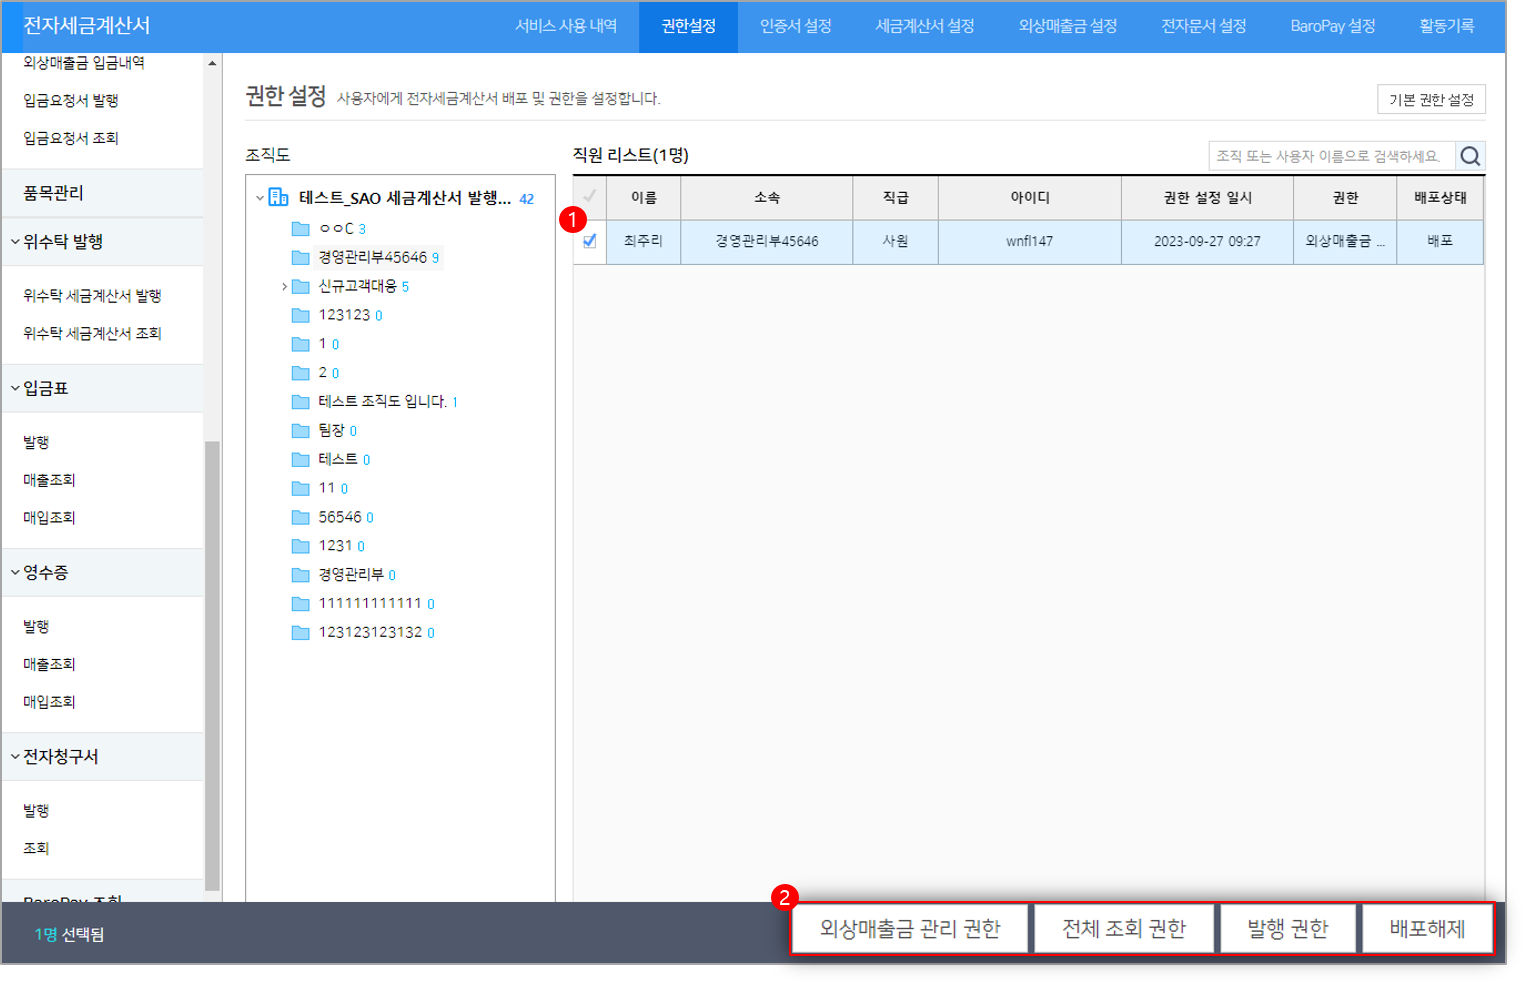Click the 배포해제 button
1528x988 pixels.
pos(1427,929)
